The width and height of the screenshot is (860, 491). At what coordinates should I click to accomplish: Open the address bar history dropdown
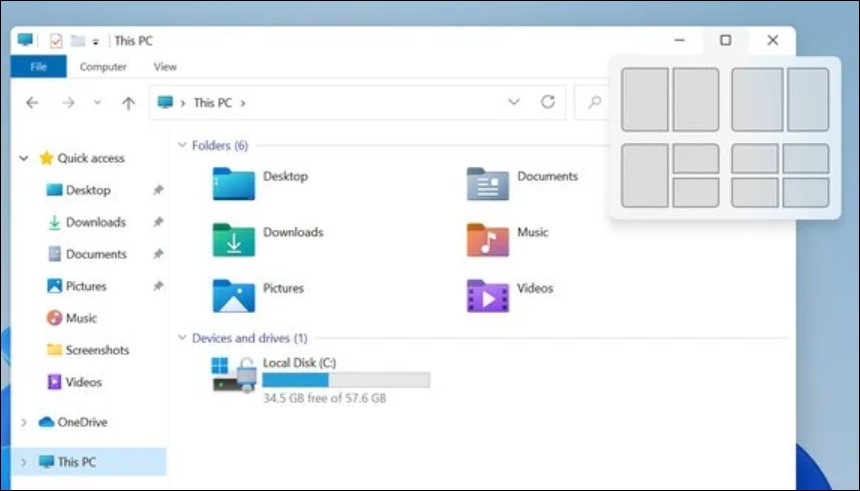click(513, 102)
